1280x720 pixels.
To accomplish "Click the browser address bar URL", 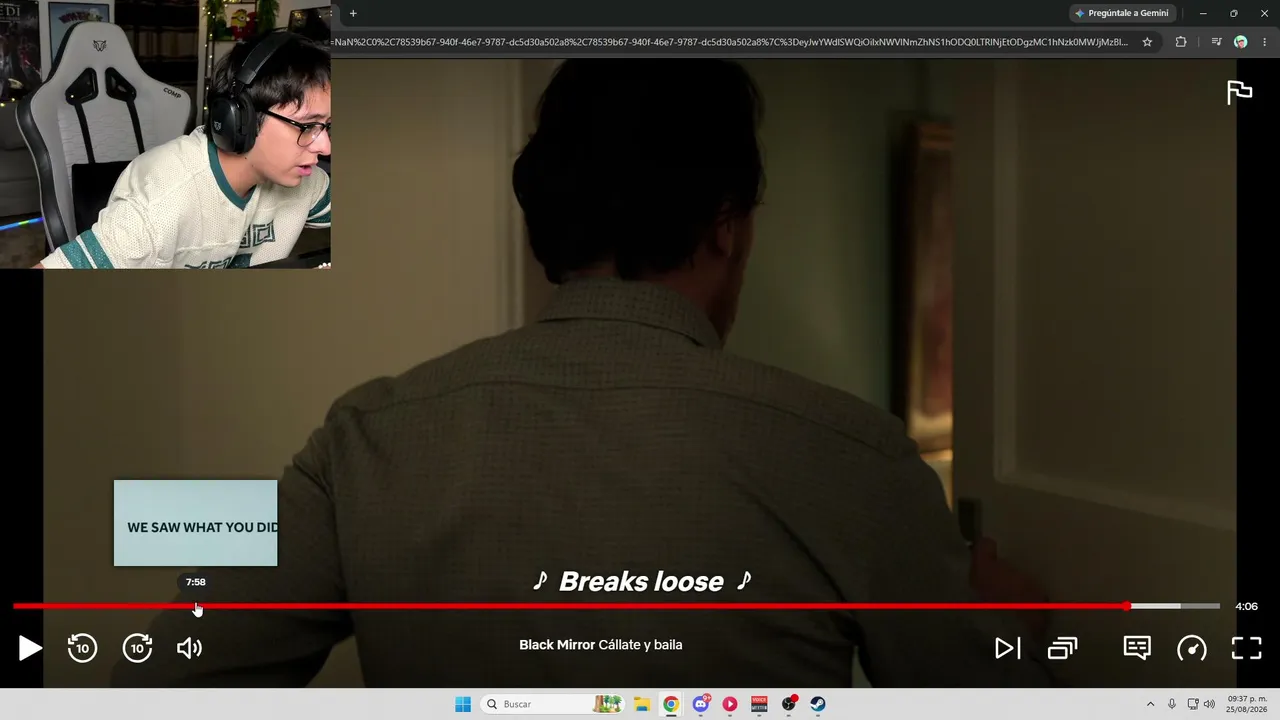I will pyautogui.click(x=731, y=42).
